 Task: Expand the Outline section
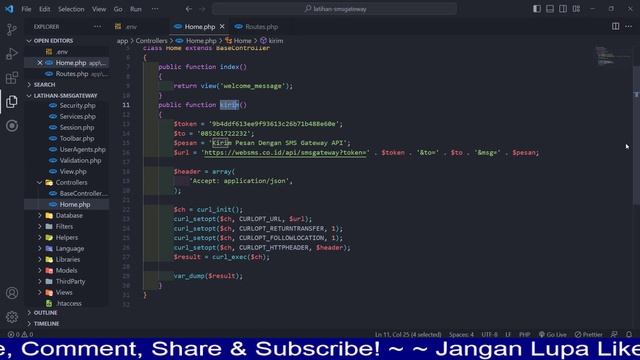pos(45,313)
